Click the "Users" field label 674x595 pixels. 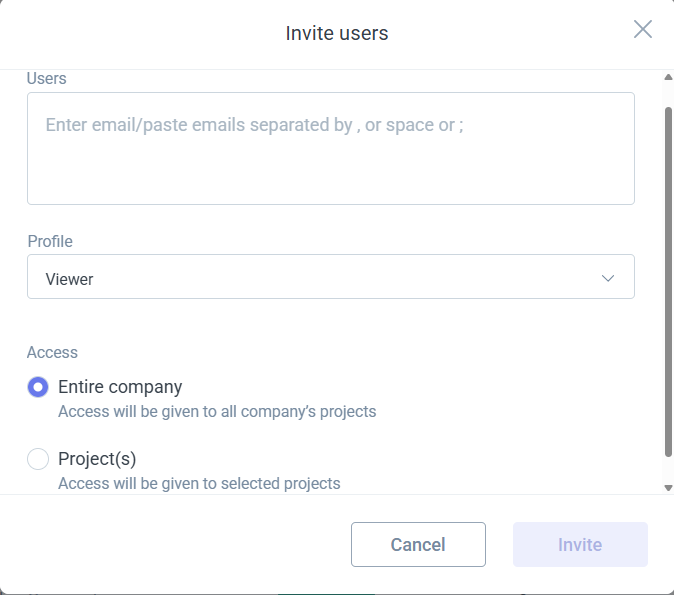click(47, 78)
